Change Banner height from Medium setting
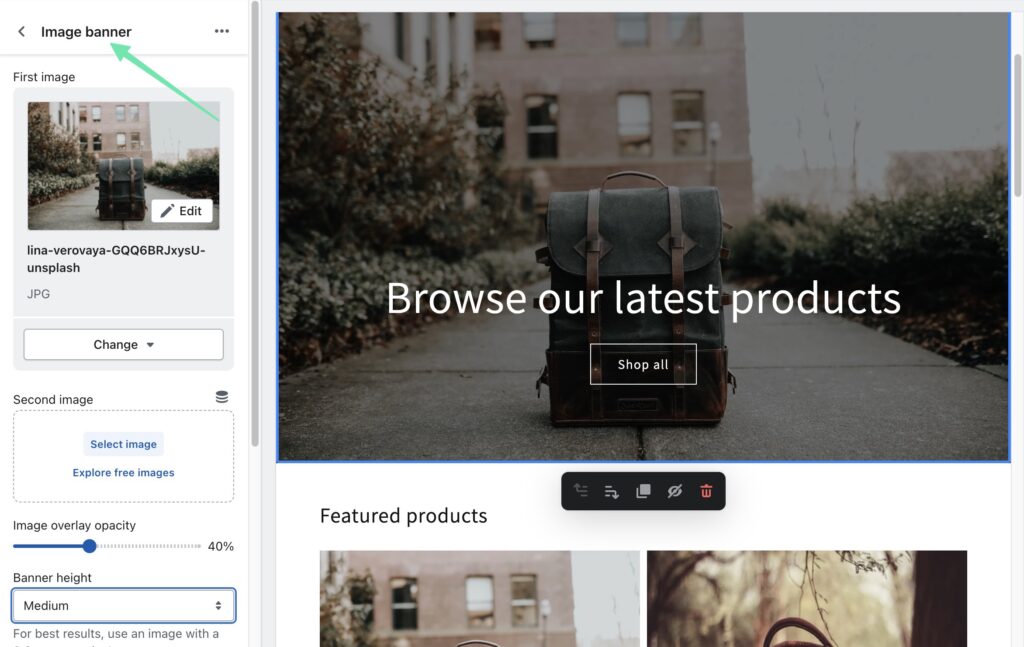Viewport: 1024px width, 647px height. point(123,605)
